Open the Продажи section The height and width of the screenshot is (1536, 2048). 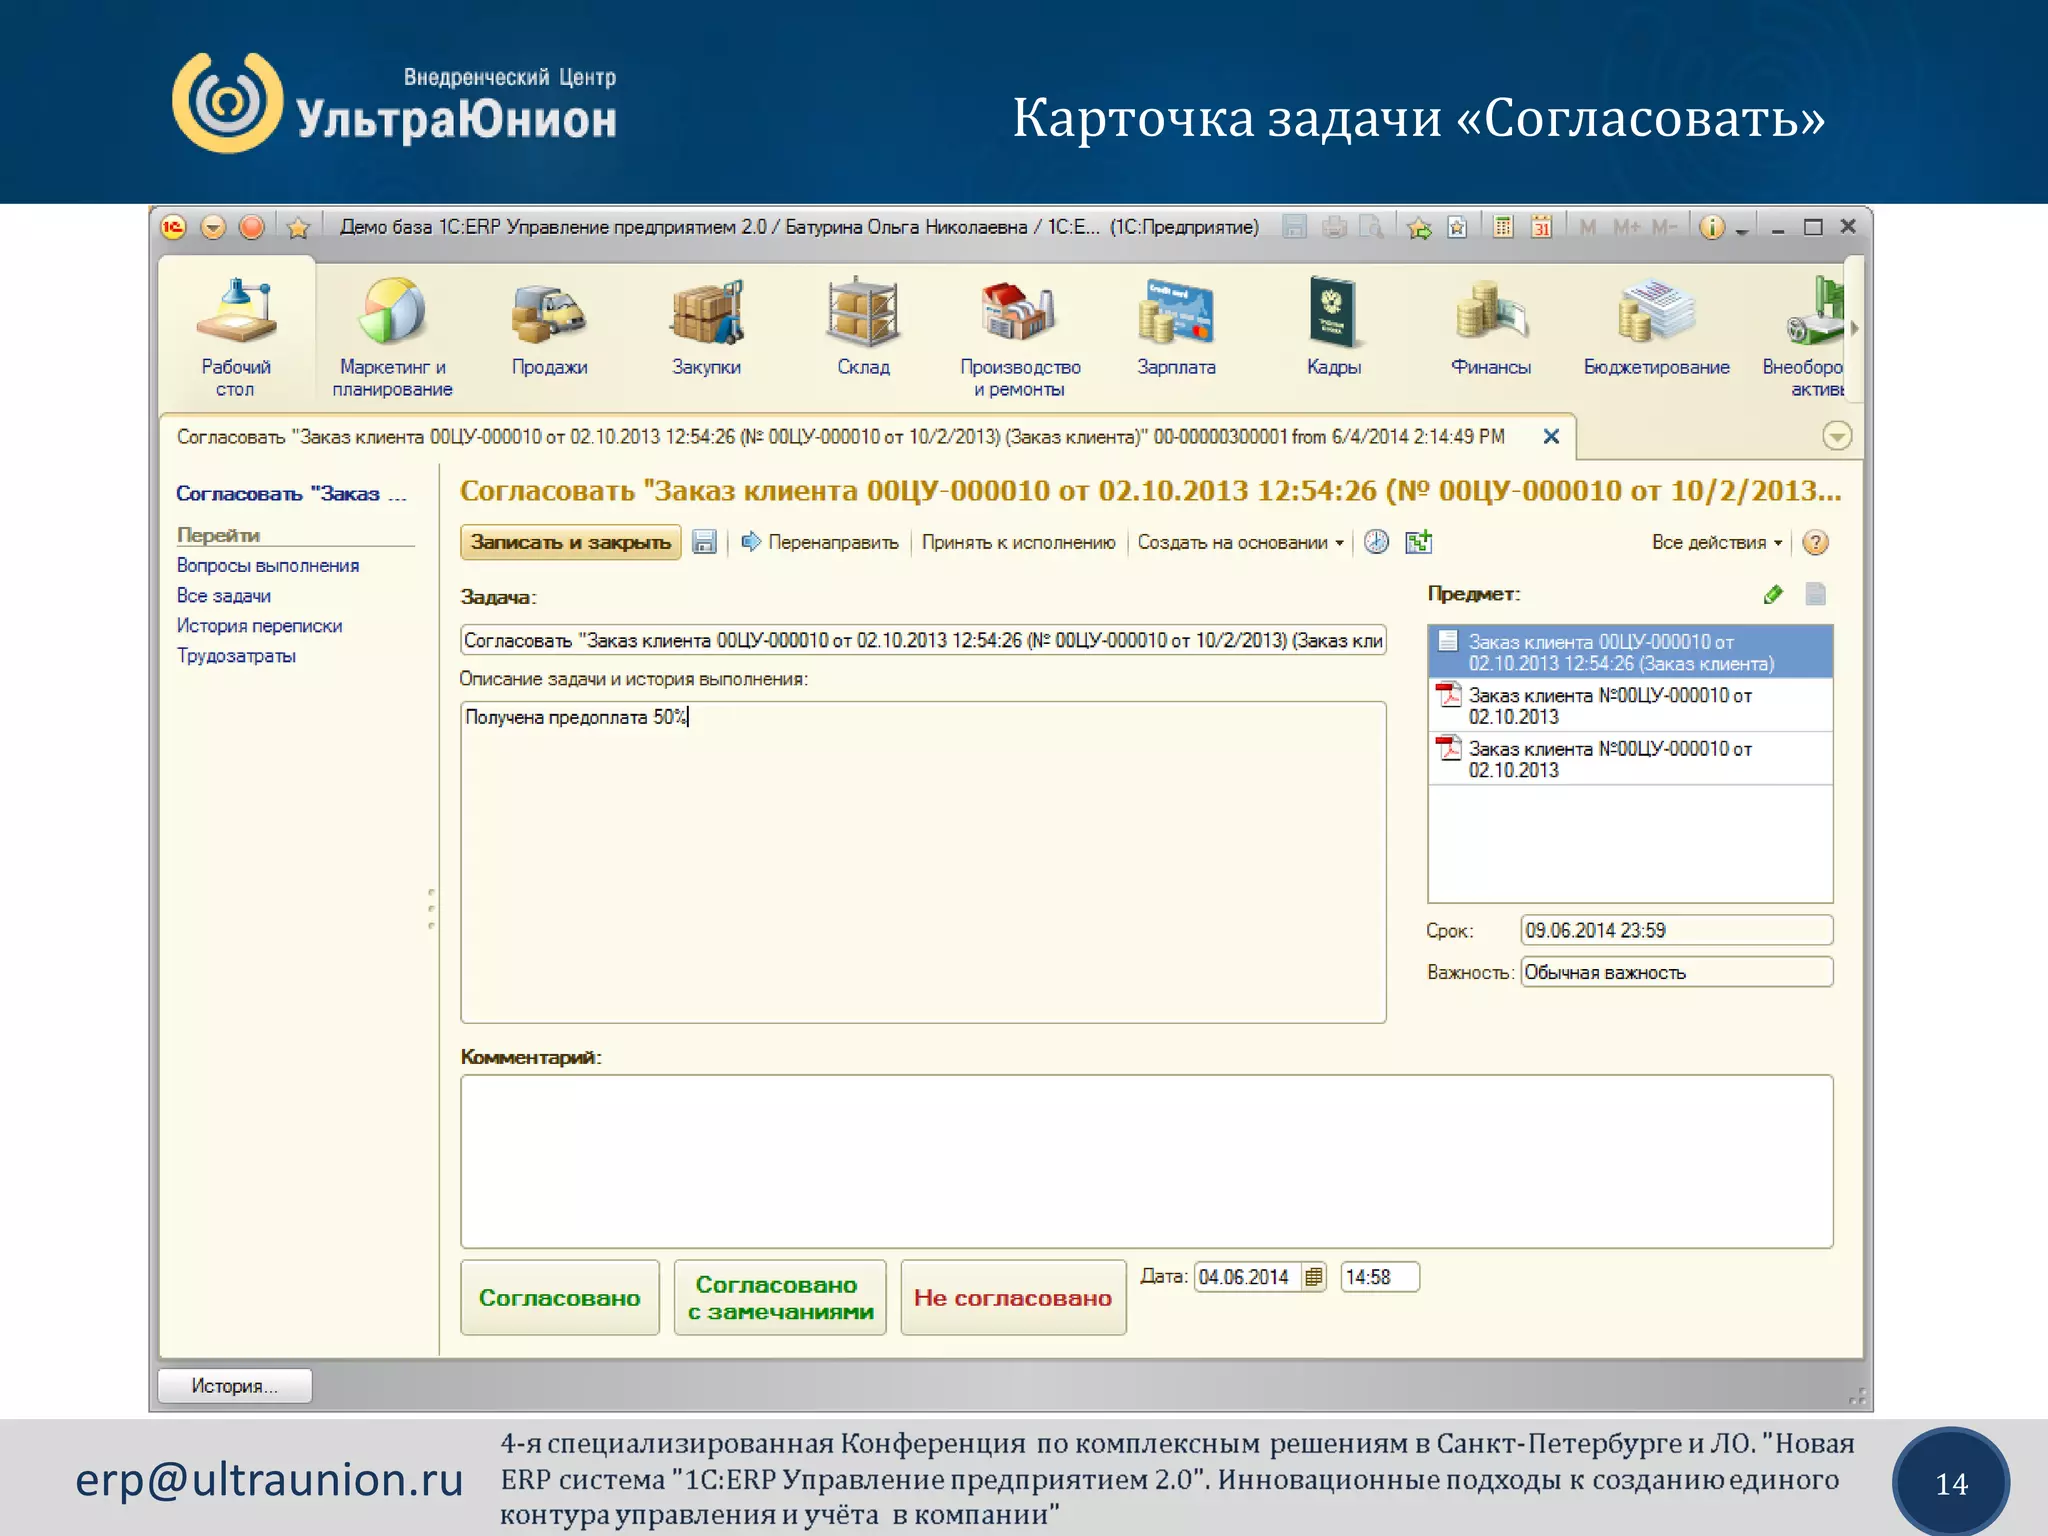(549, 327)
